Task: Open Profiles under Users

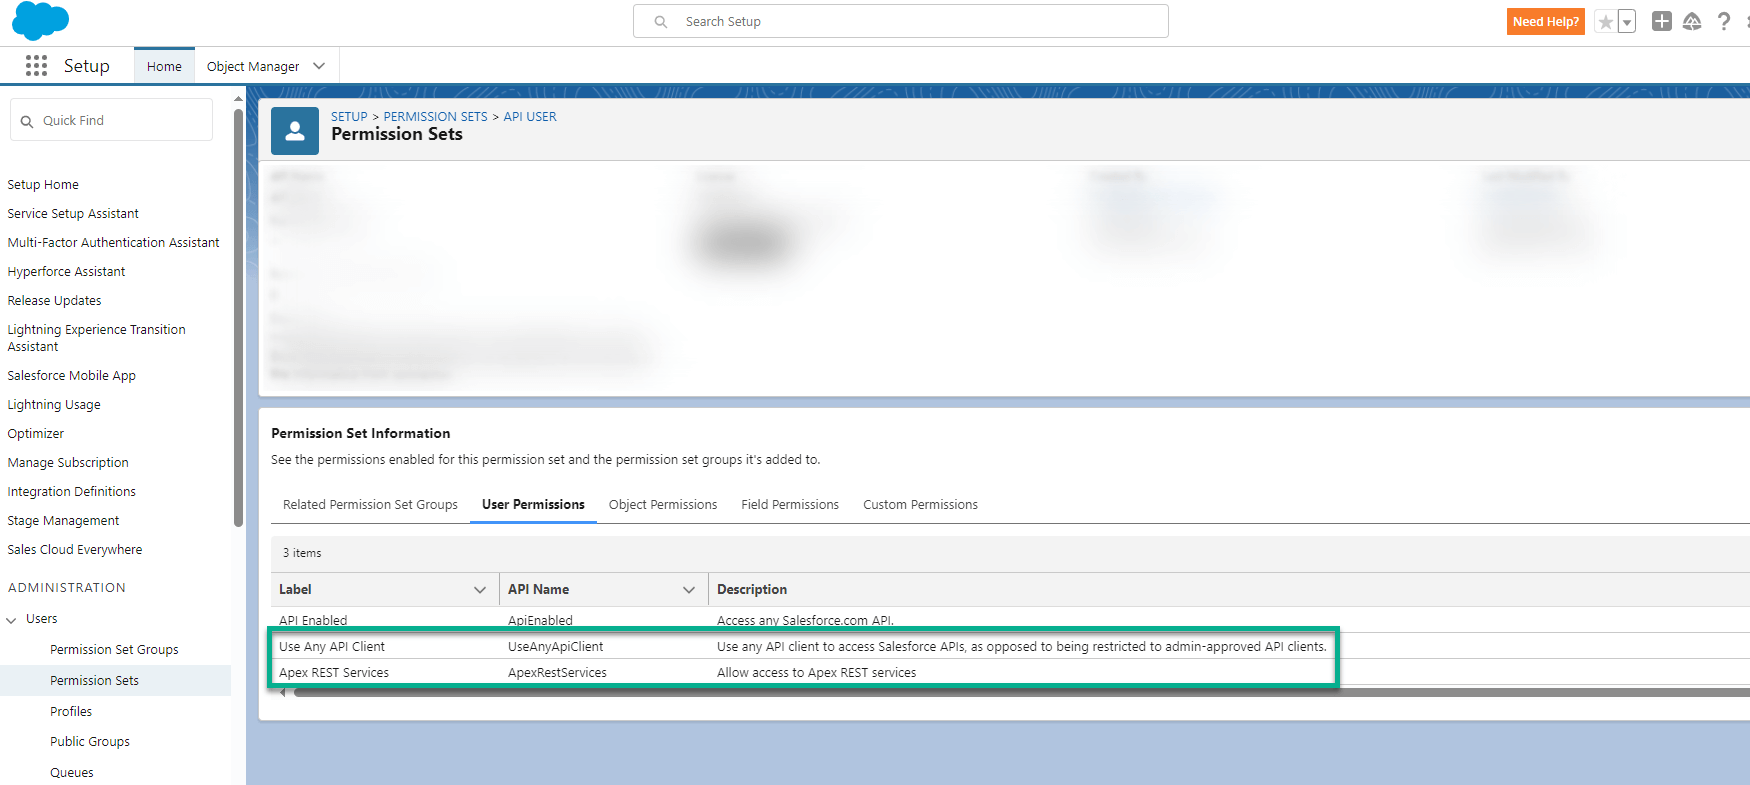Action: (71, 712)
